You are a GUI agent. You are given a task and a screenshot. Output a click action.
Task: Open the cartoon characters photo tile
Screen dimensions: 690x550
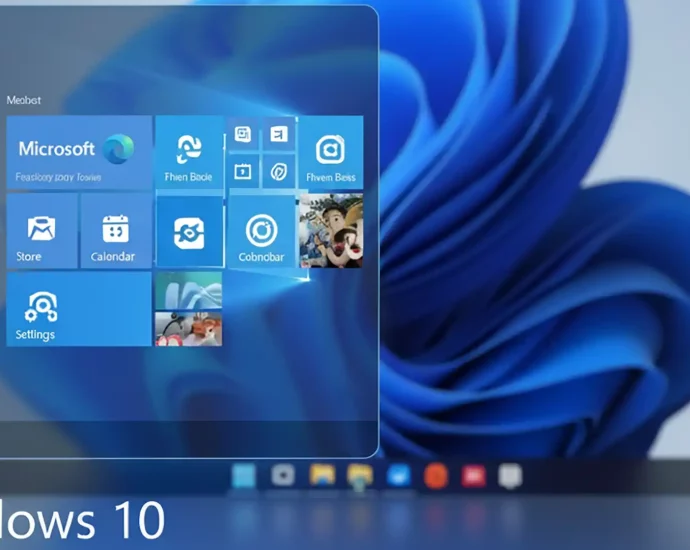331,231
